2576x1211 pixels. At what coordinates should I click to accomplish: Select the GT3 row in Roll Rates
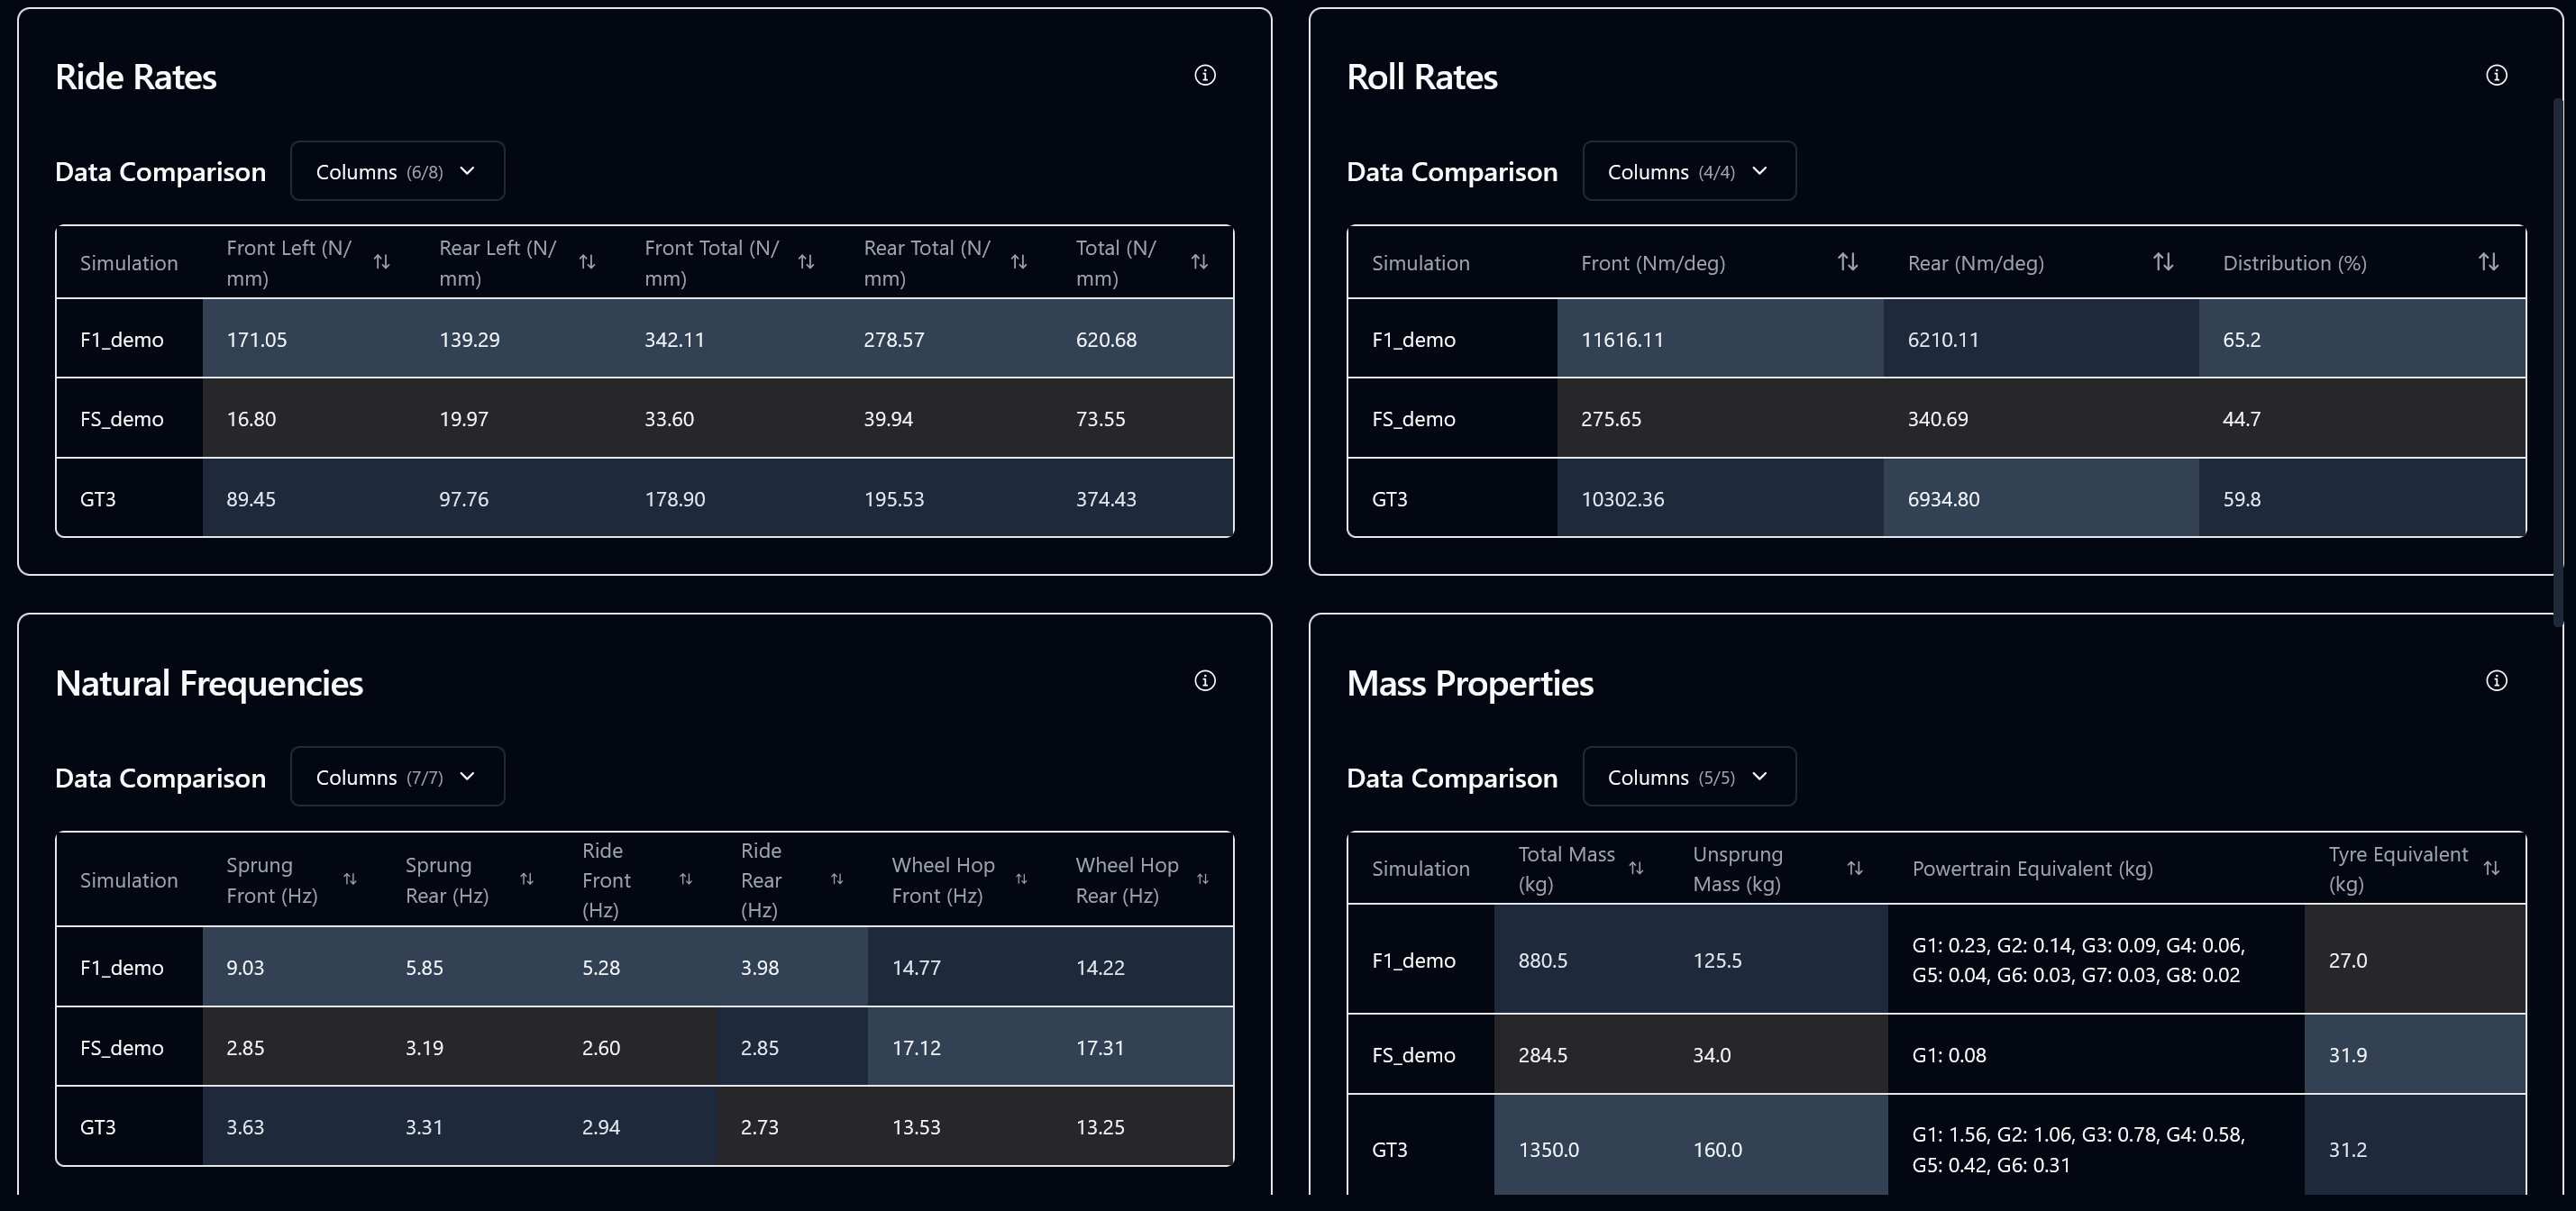pyautogui.click(x=1389, y=499)
